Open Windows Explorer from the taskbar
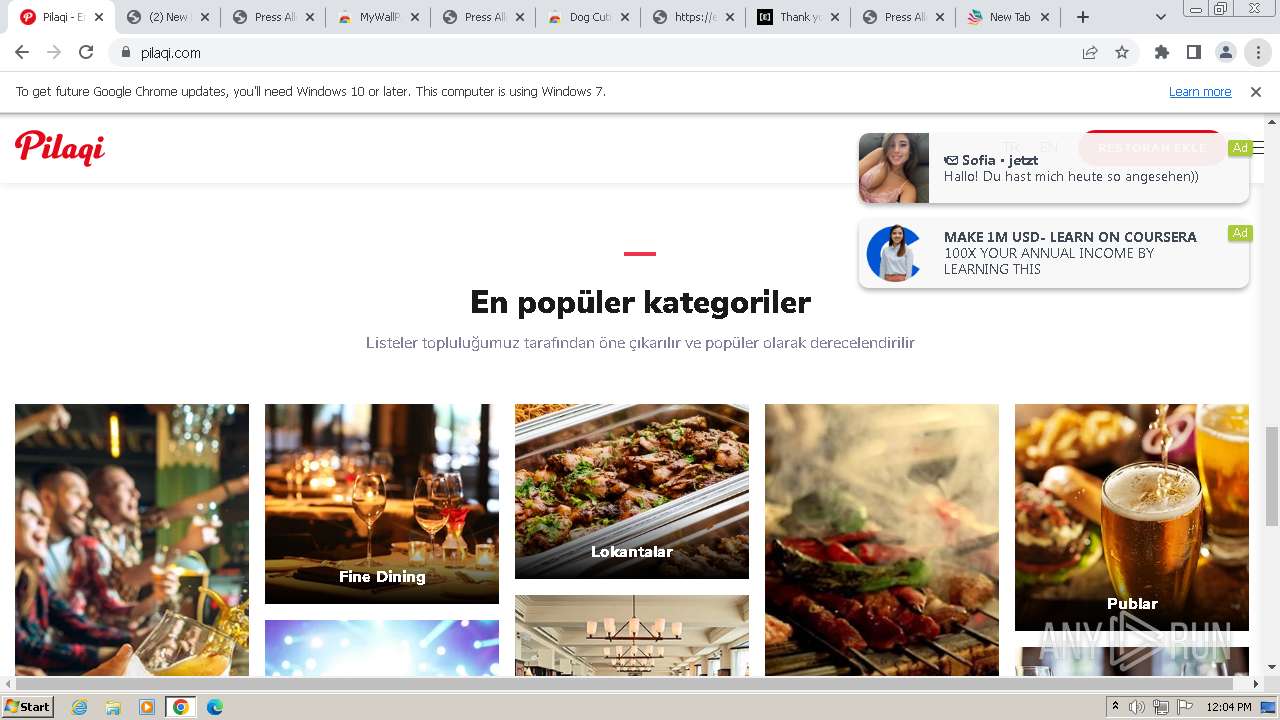 (113, 707)
